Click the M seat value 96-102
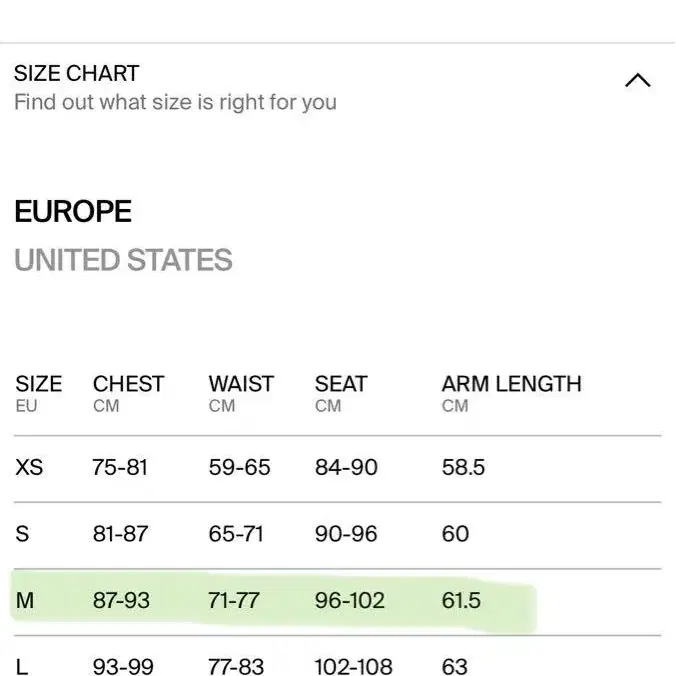The image size is (676, 676). point(349,601)
